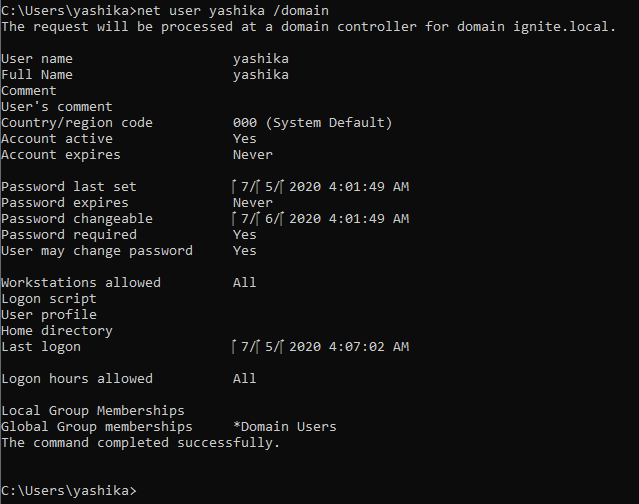
Task: Click the User name value yashika
Action: (260, 59)
